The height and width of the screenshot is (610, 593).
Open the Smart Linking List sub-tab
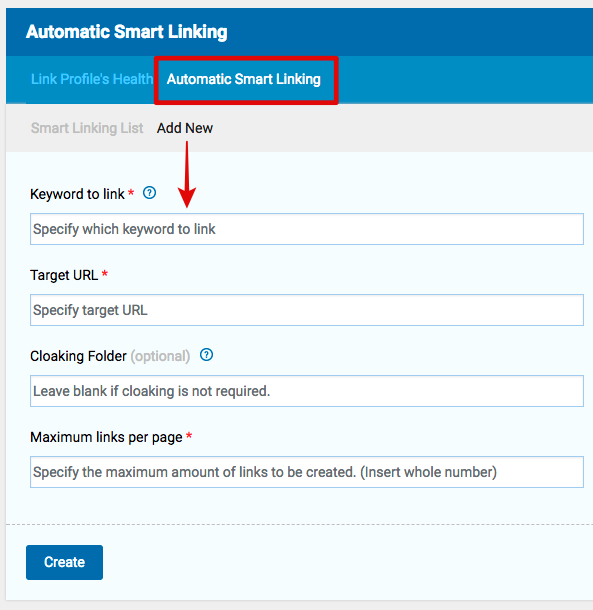tap(87, 128)
